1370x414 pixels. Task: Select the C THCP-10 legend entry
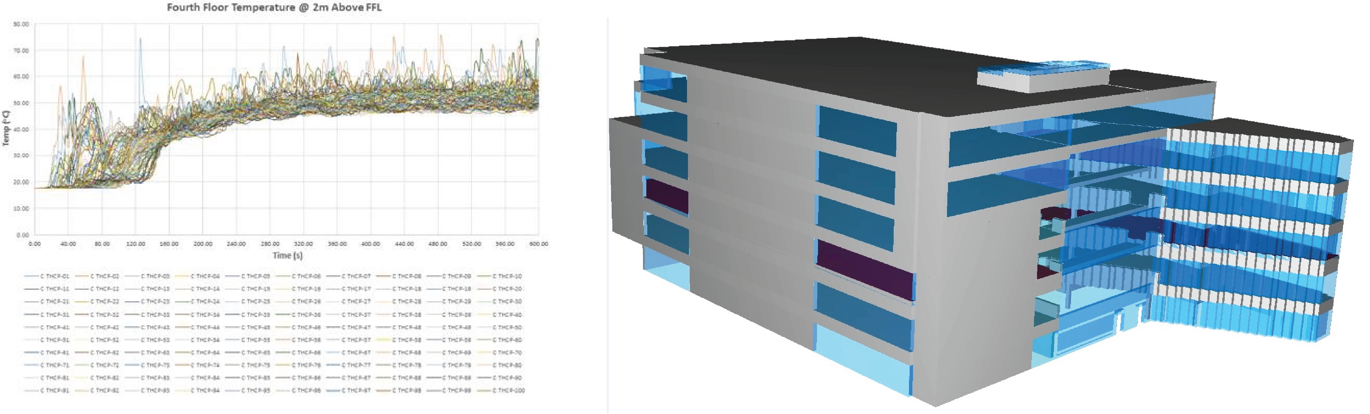[509, 275]
